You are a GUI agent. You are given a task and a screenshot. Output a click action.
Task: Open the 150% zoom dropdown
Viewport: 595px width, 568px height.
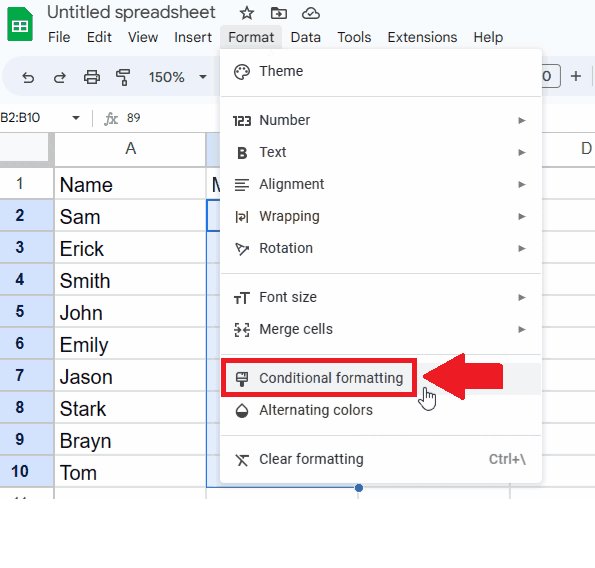tap(178, 77)
